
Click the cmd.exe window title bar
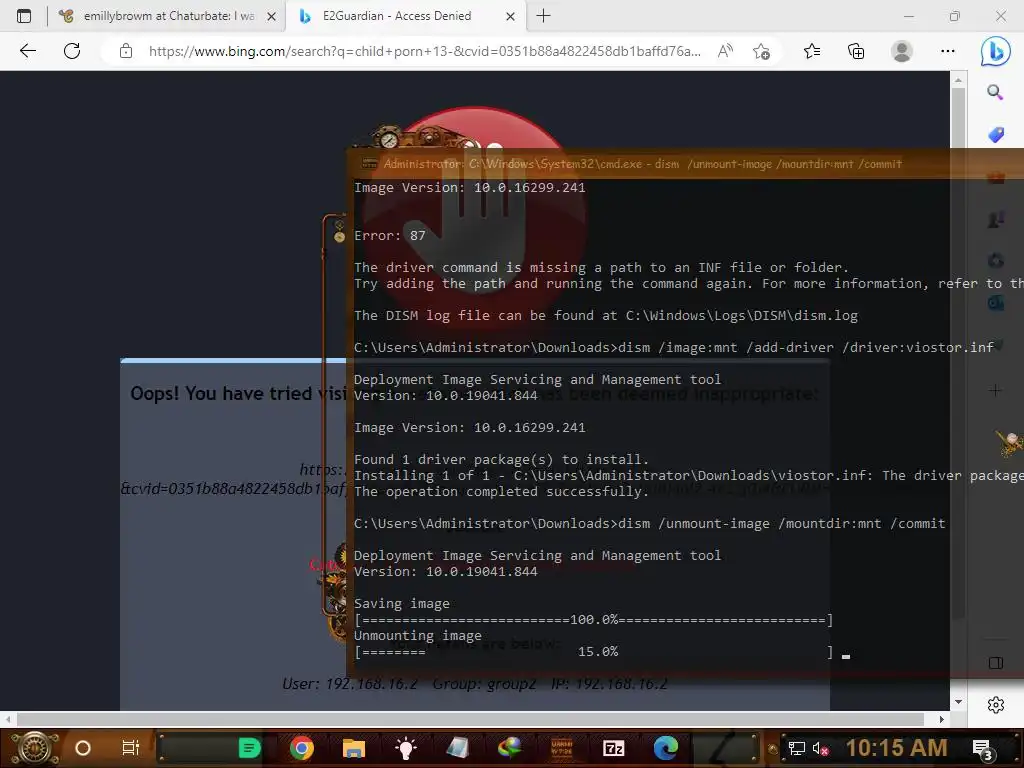pyautogui.click(x=686, y=163)
